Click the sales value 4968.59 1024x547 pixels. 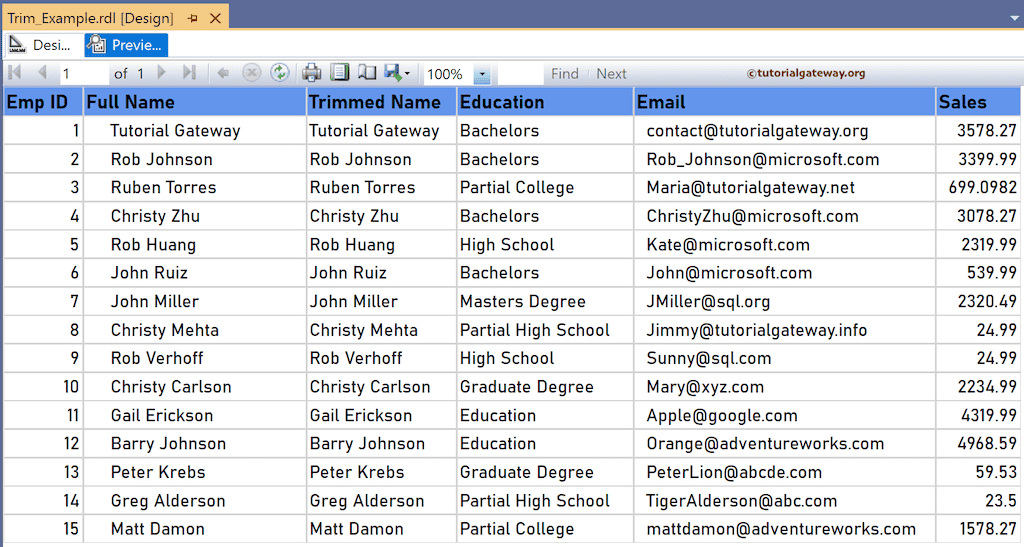[x=978, y=444]
